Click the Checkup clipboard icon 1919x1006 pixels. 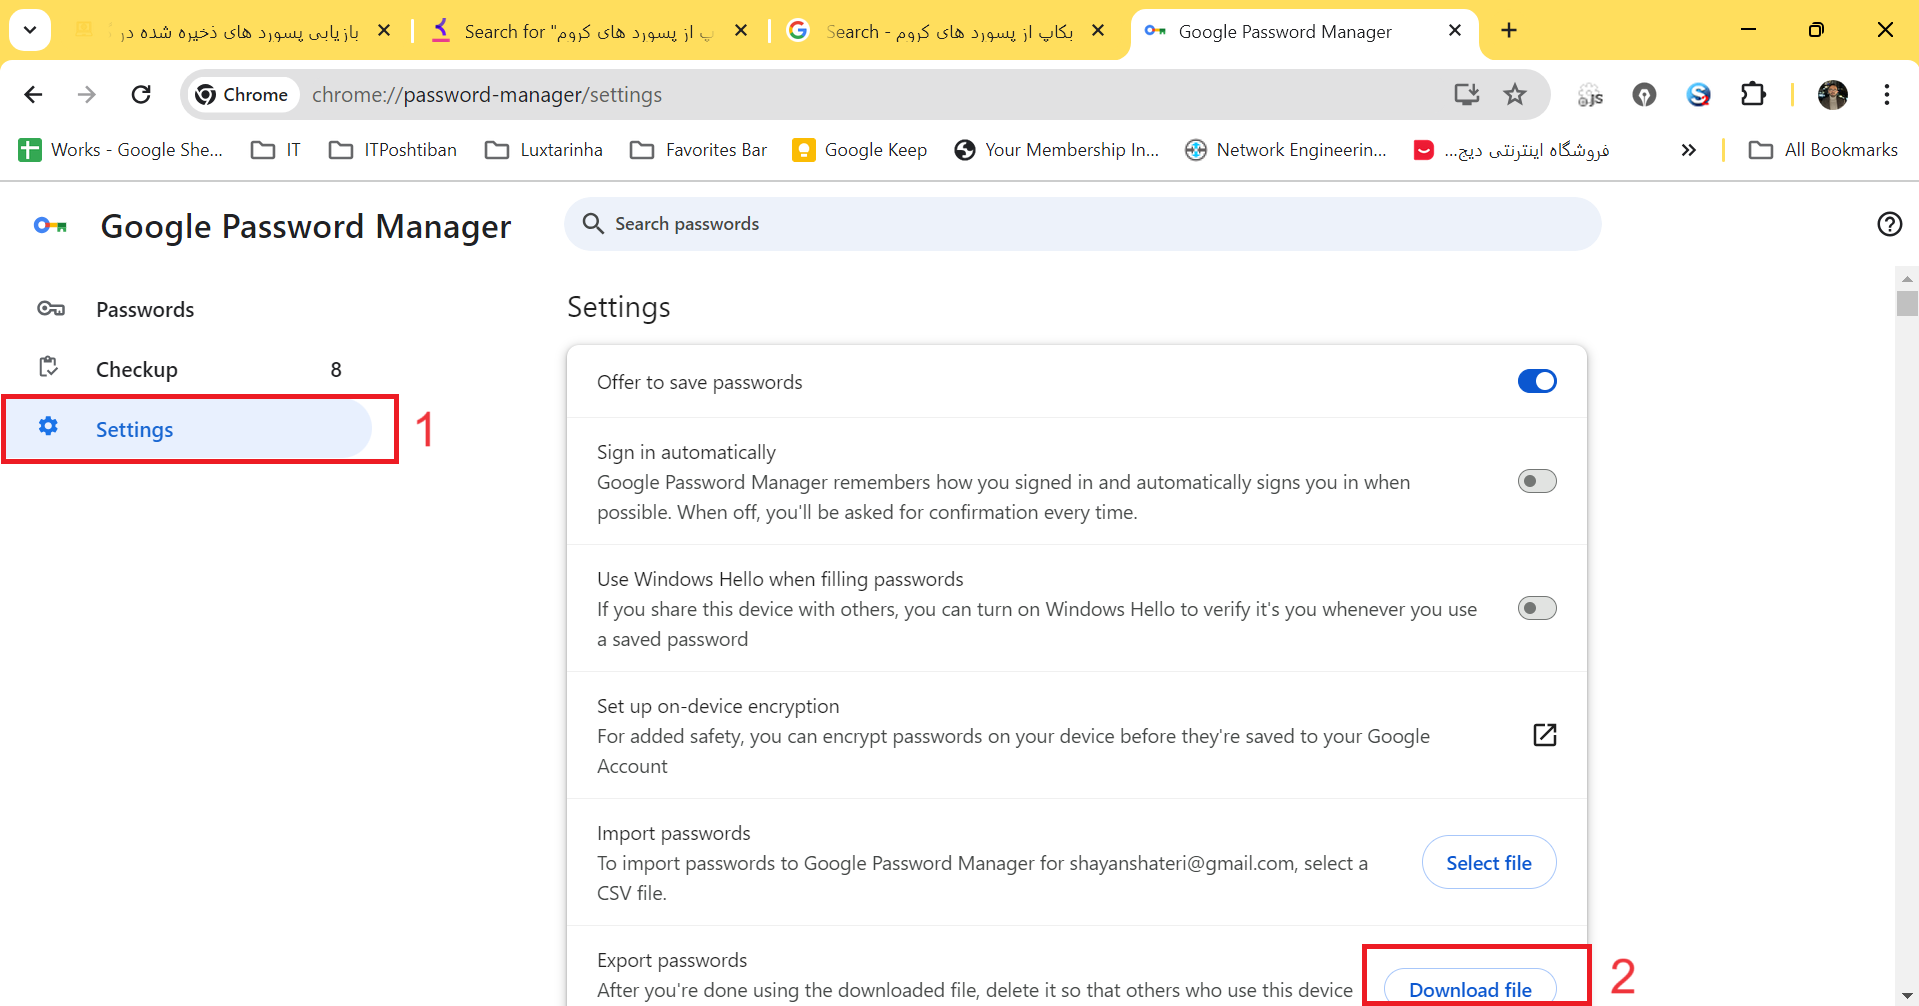[x=48, y=367]
